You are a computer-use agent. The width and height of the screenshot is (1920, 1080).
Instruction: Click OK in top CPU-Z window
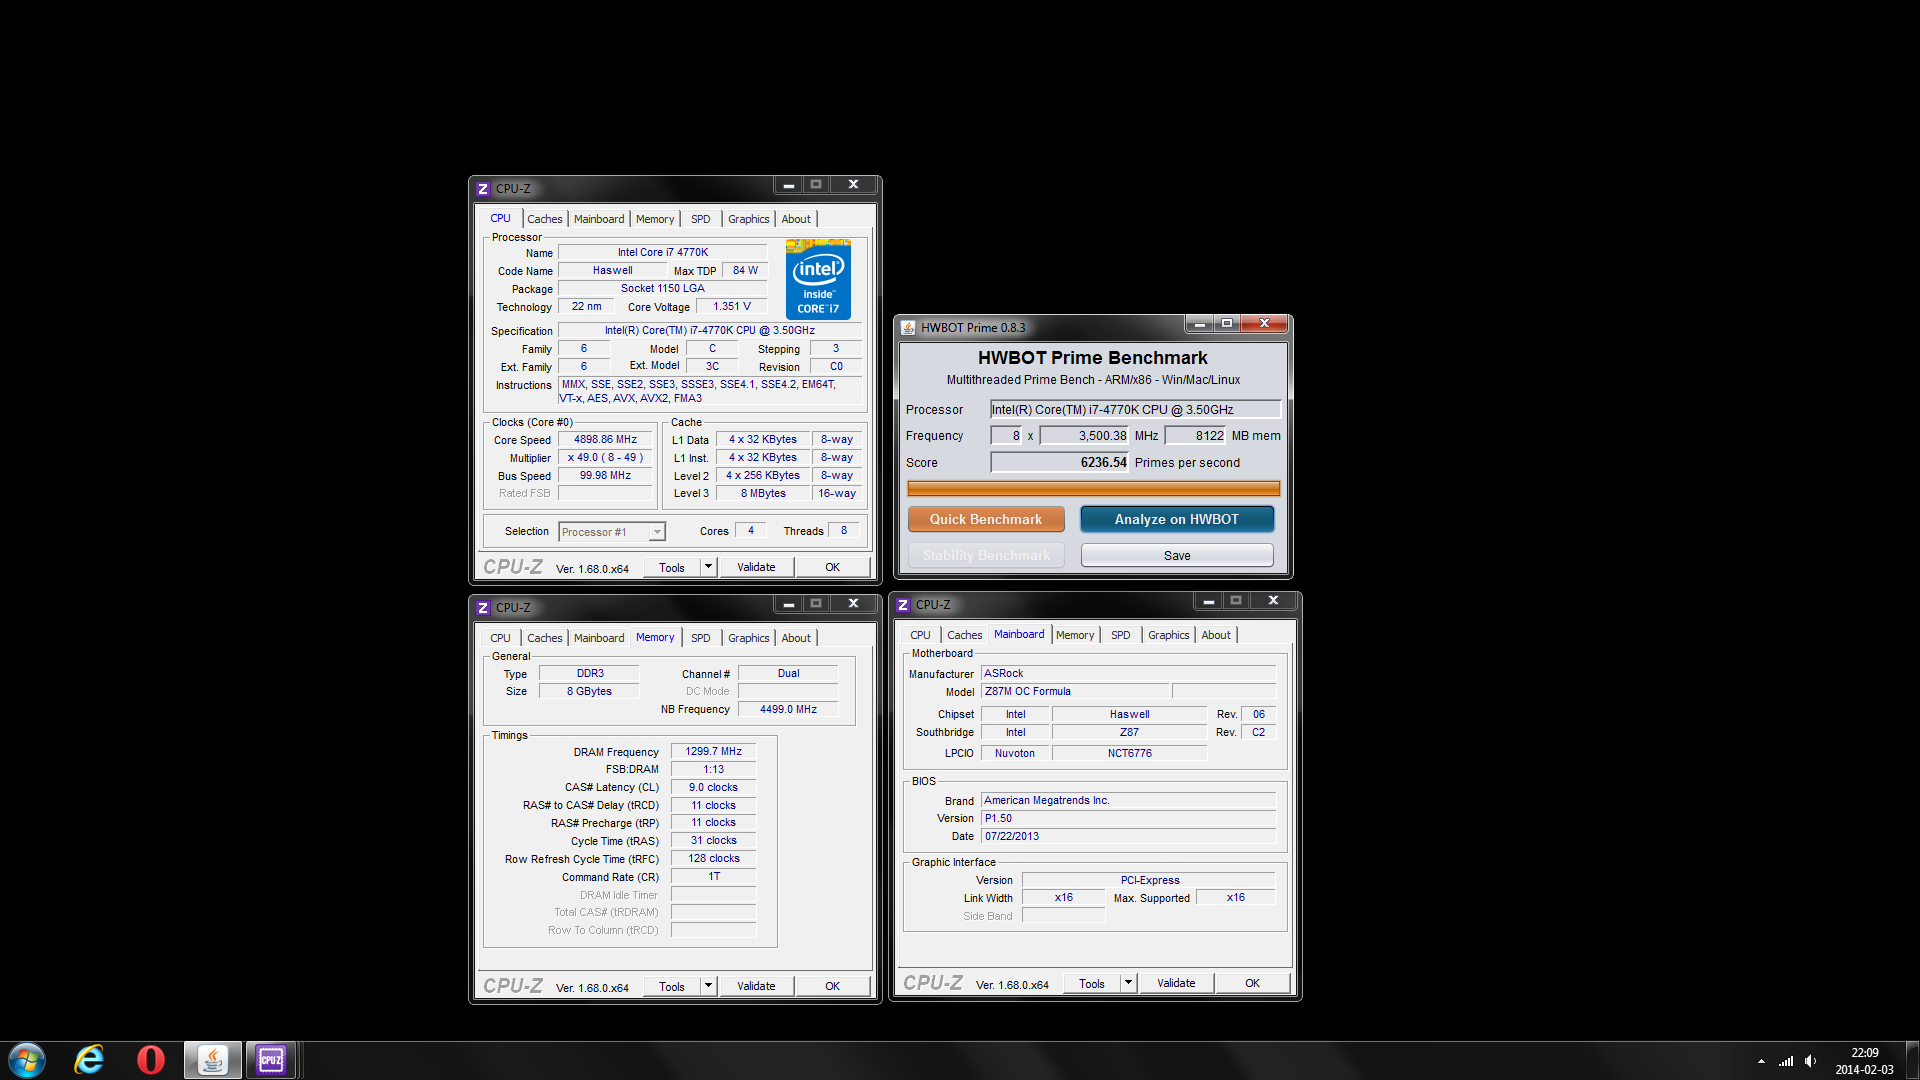(x=832, y=567)
